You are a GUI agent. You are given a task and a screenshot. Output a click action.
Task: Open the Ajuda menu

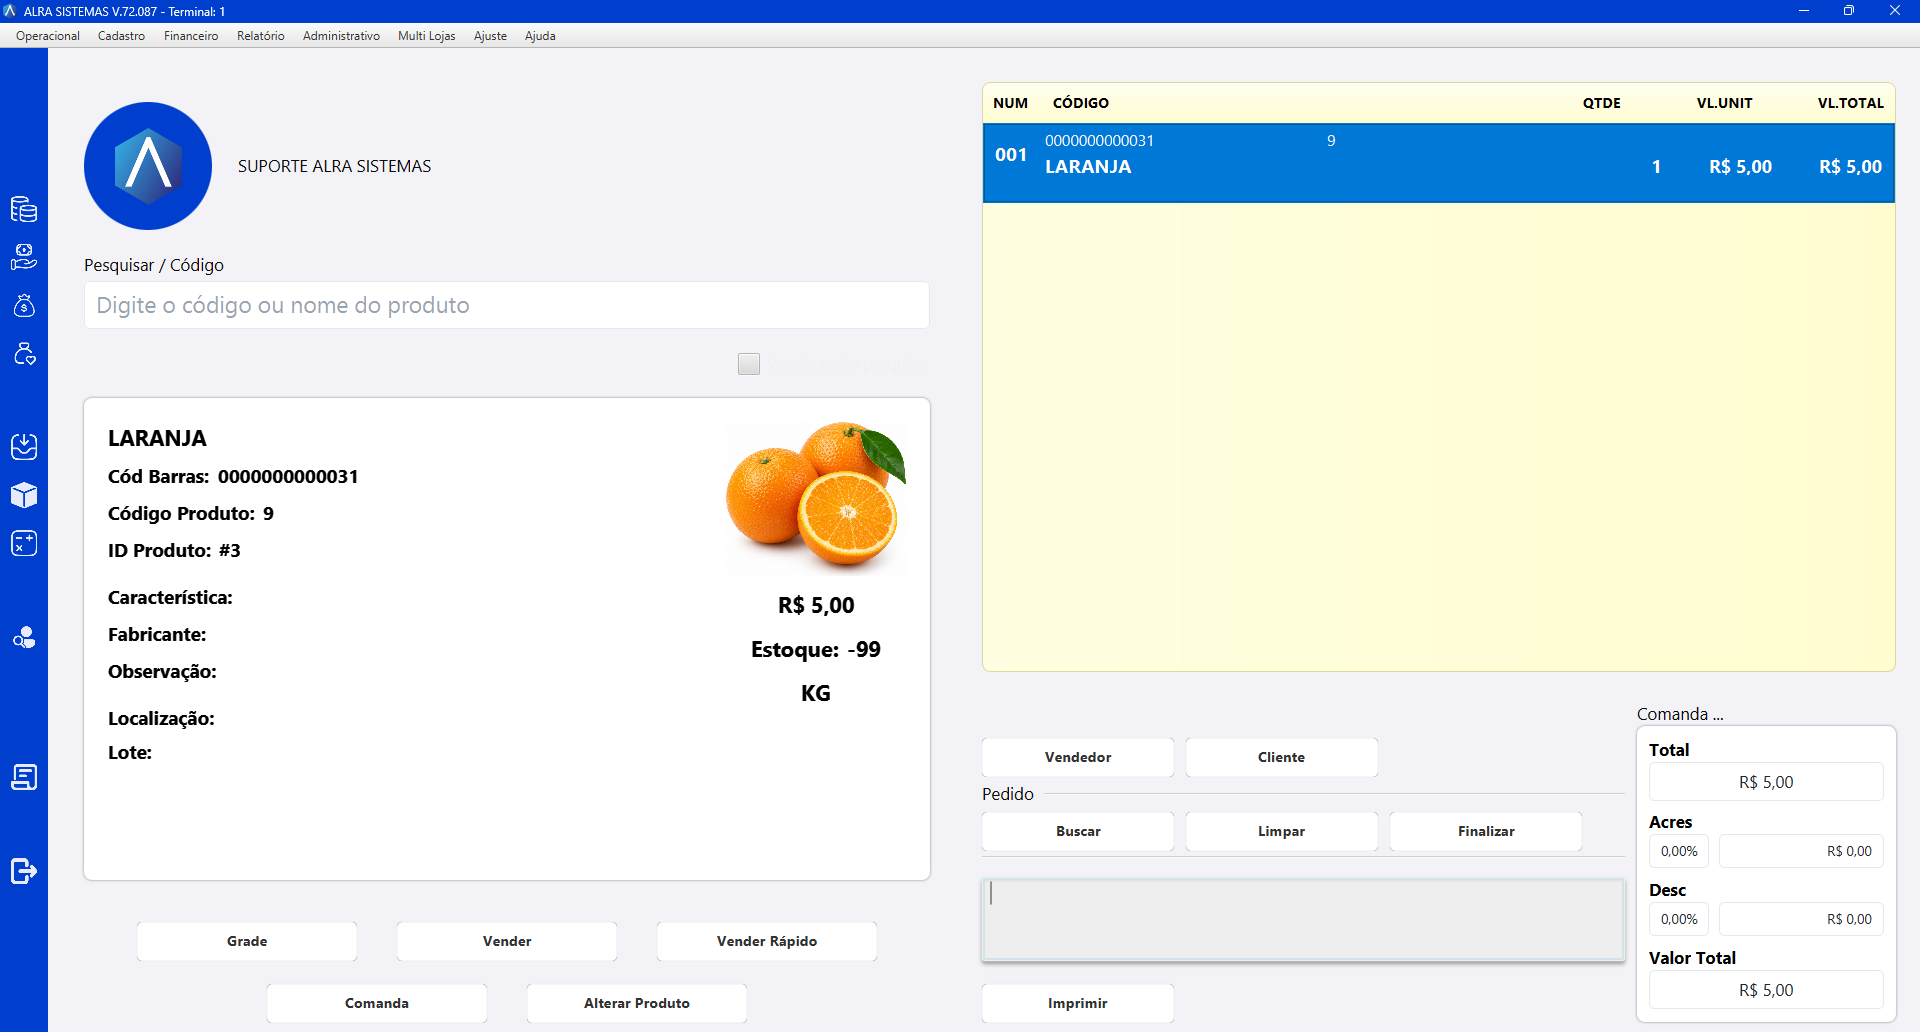coord(540,36)
